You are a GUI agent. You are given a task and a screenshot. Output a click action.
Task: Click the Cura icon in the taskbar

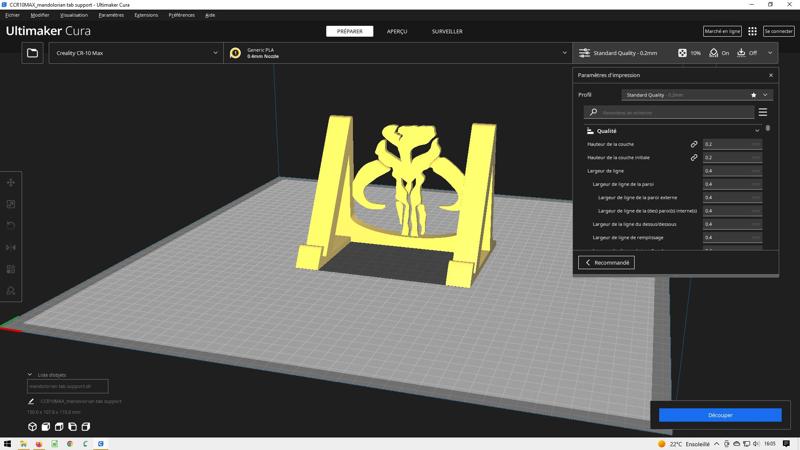[x=101, y=444]
